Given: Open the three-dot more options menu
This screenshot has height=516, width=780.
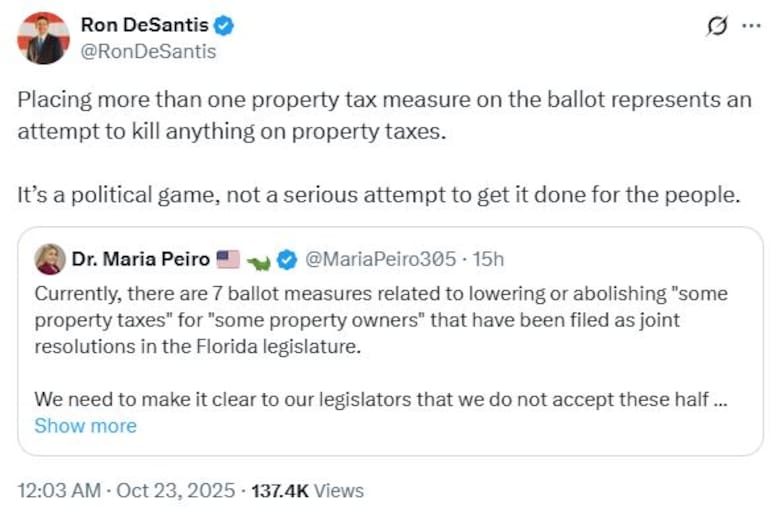Looking at the screenshot, I should click(751, 27).
